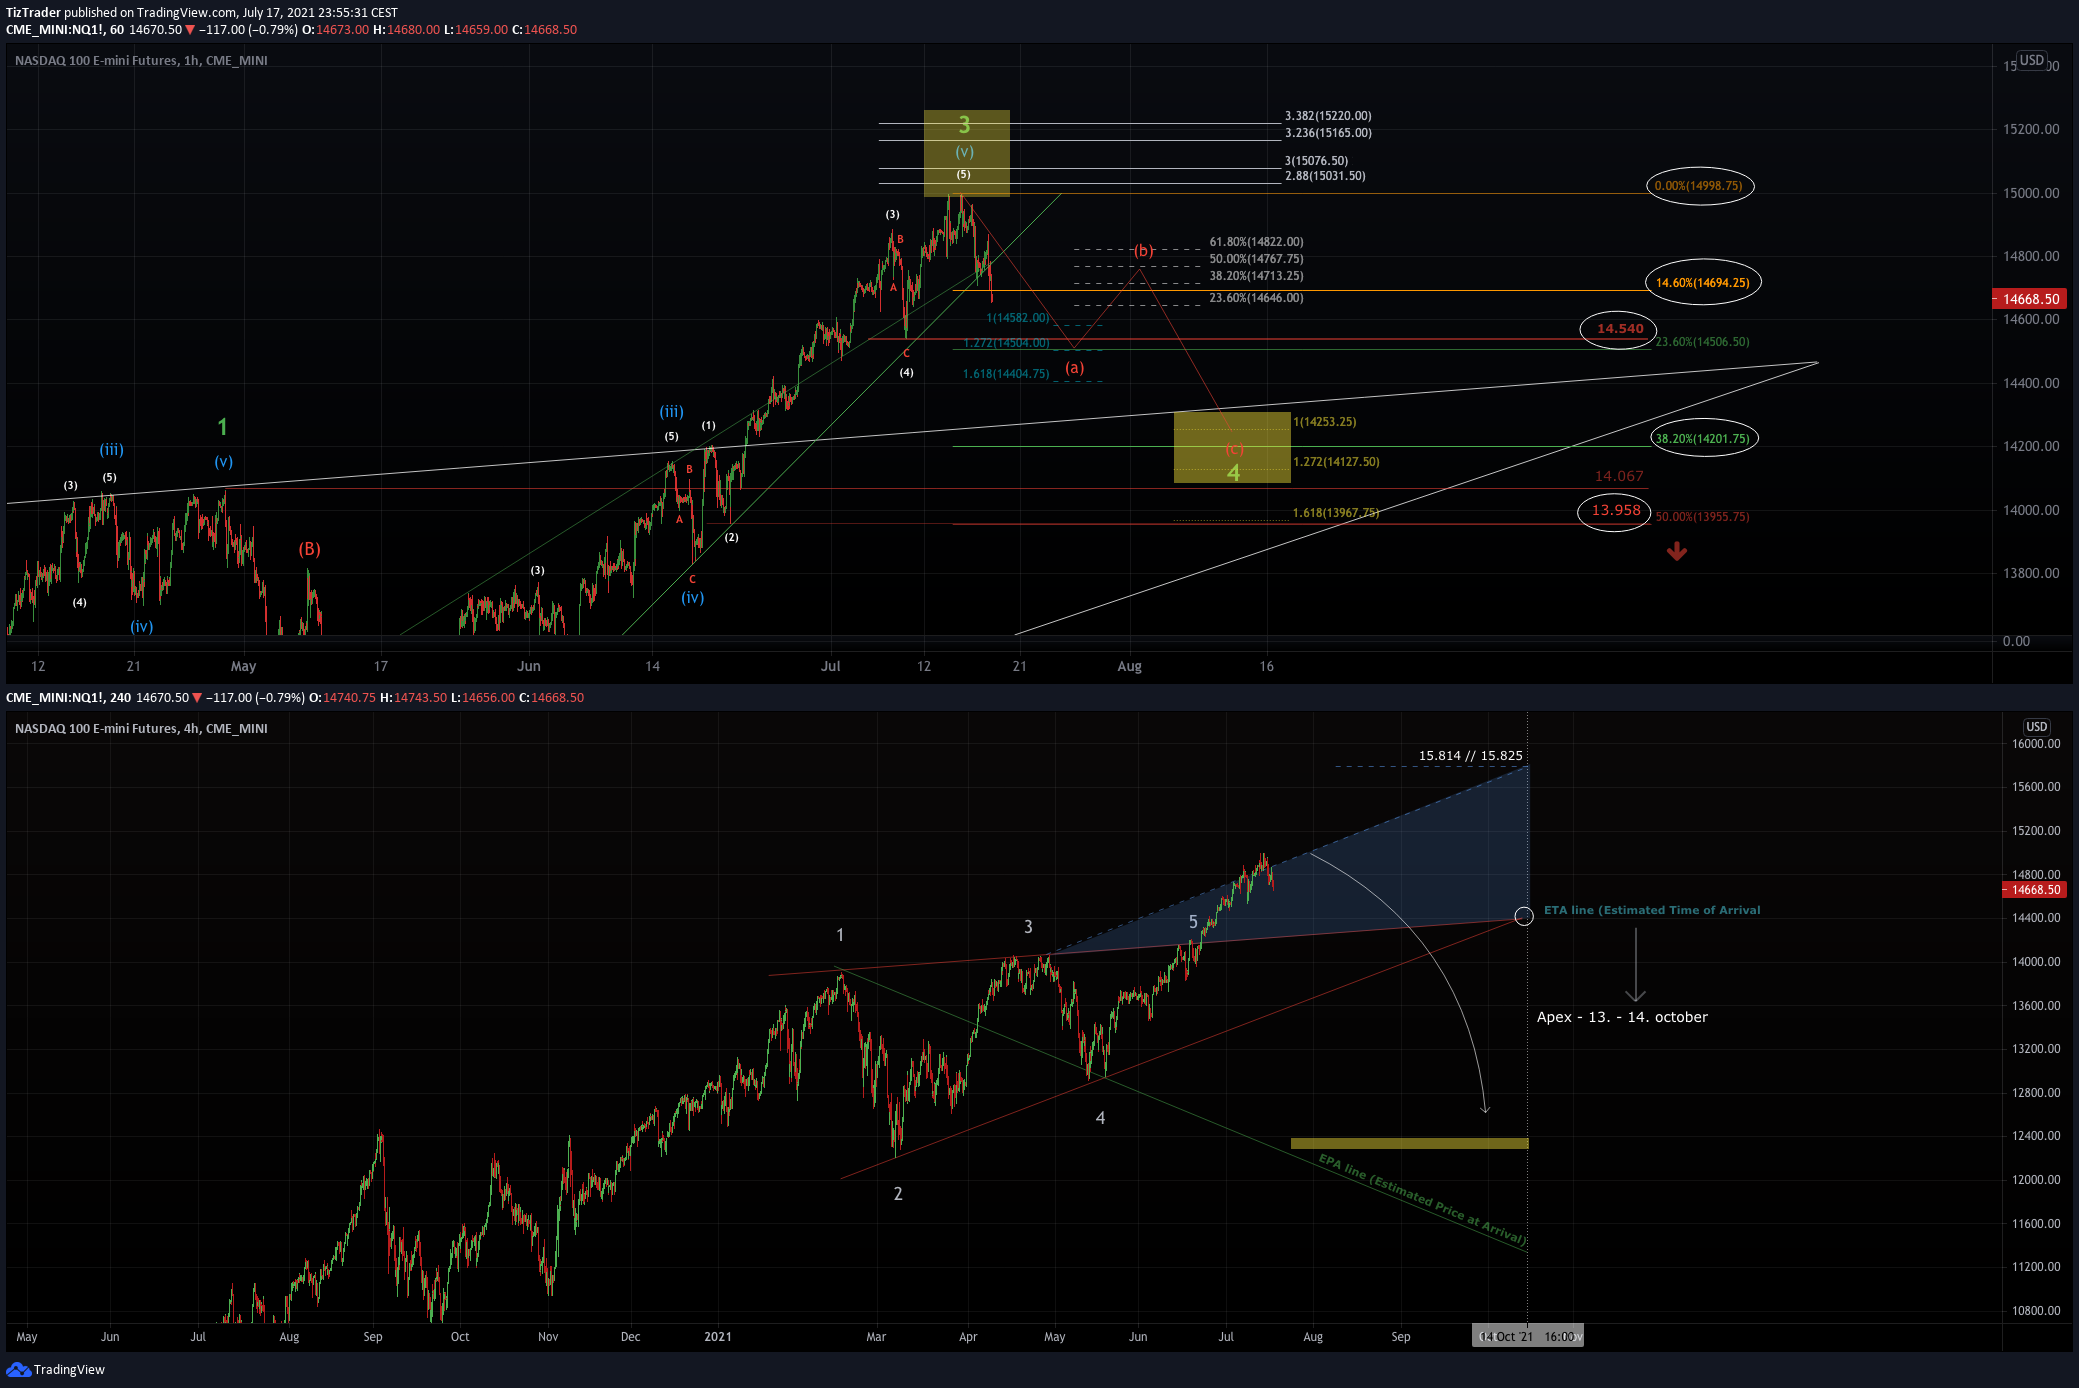This screenshot has height=1388, width=2079.
Task: Click the red '(a)' wave label
Action: click(x=1074, y=368)
